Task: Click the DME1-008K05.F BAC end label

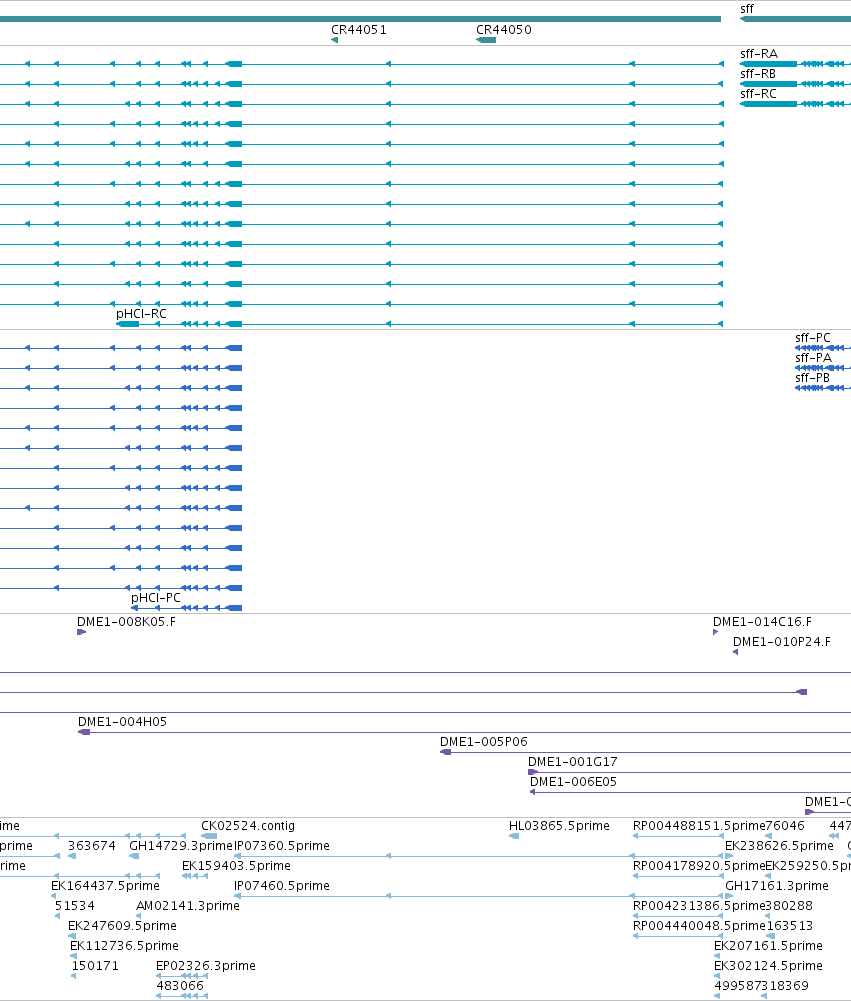Action: point(126,622)
